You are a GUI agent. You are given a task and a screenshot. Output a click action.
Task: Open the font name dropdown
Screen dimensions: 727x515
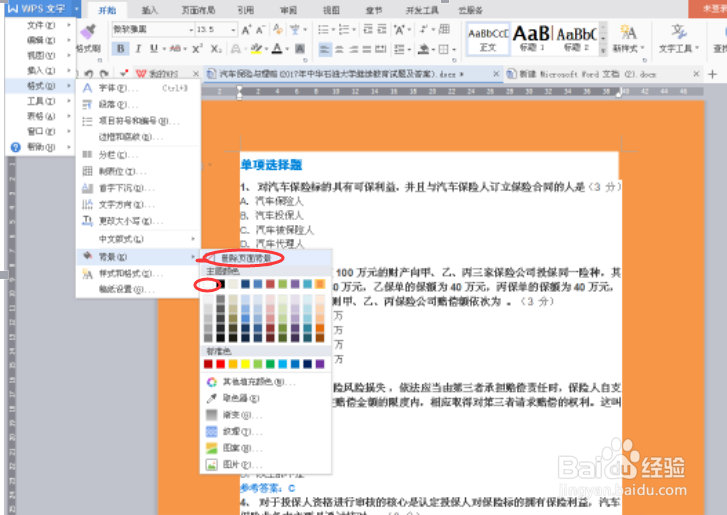pyautogui.click(x=191, y=30)
